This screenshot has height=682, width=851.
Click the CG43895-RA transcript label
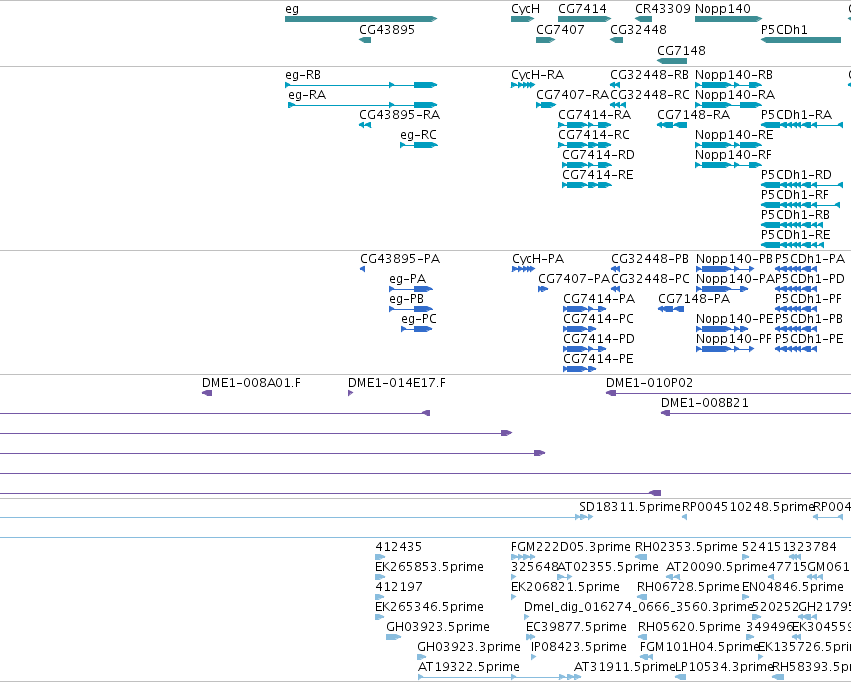(399, 115)
